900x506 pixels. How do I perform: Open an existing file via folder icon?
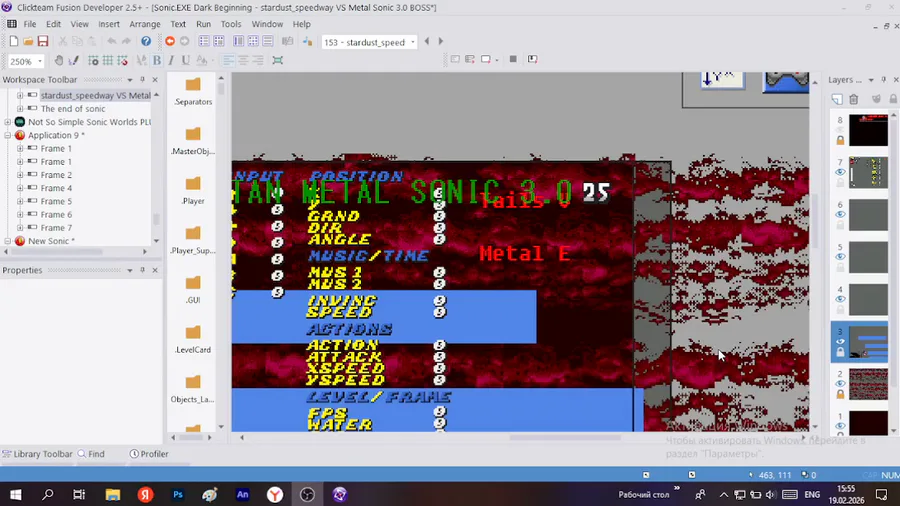point(28,41)
